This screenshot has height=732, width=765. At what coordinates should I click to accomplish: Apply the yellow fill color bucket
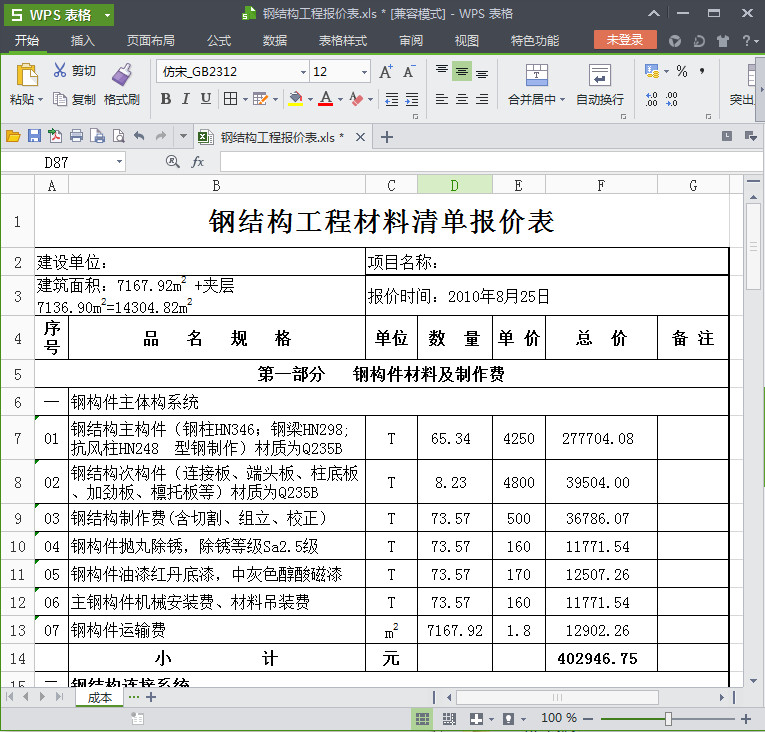point(296,99)
